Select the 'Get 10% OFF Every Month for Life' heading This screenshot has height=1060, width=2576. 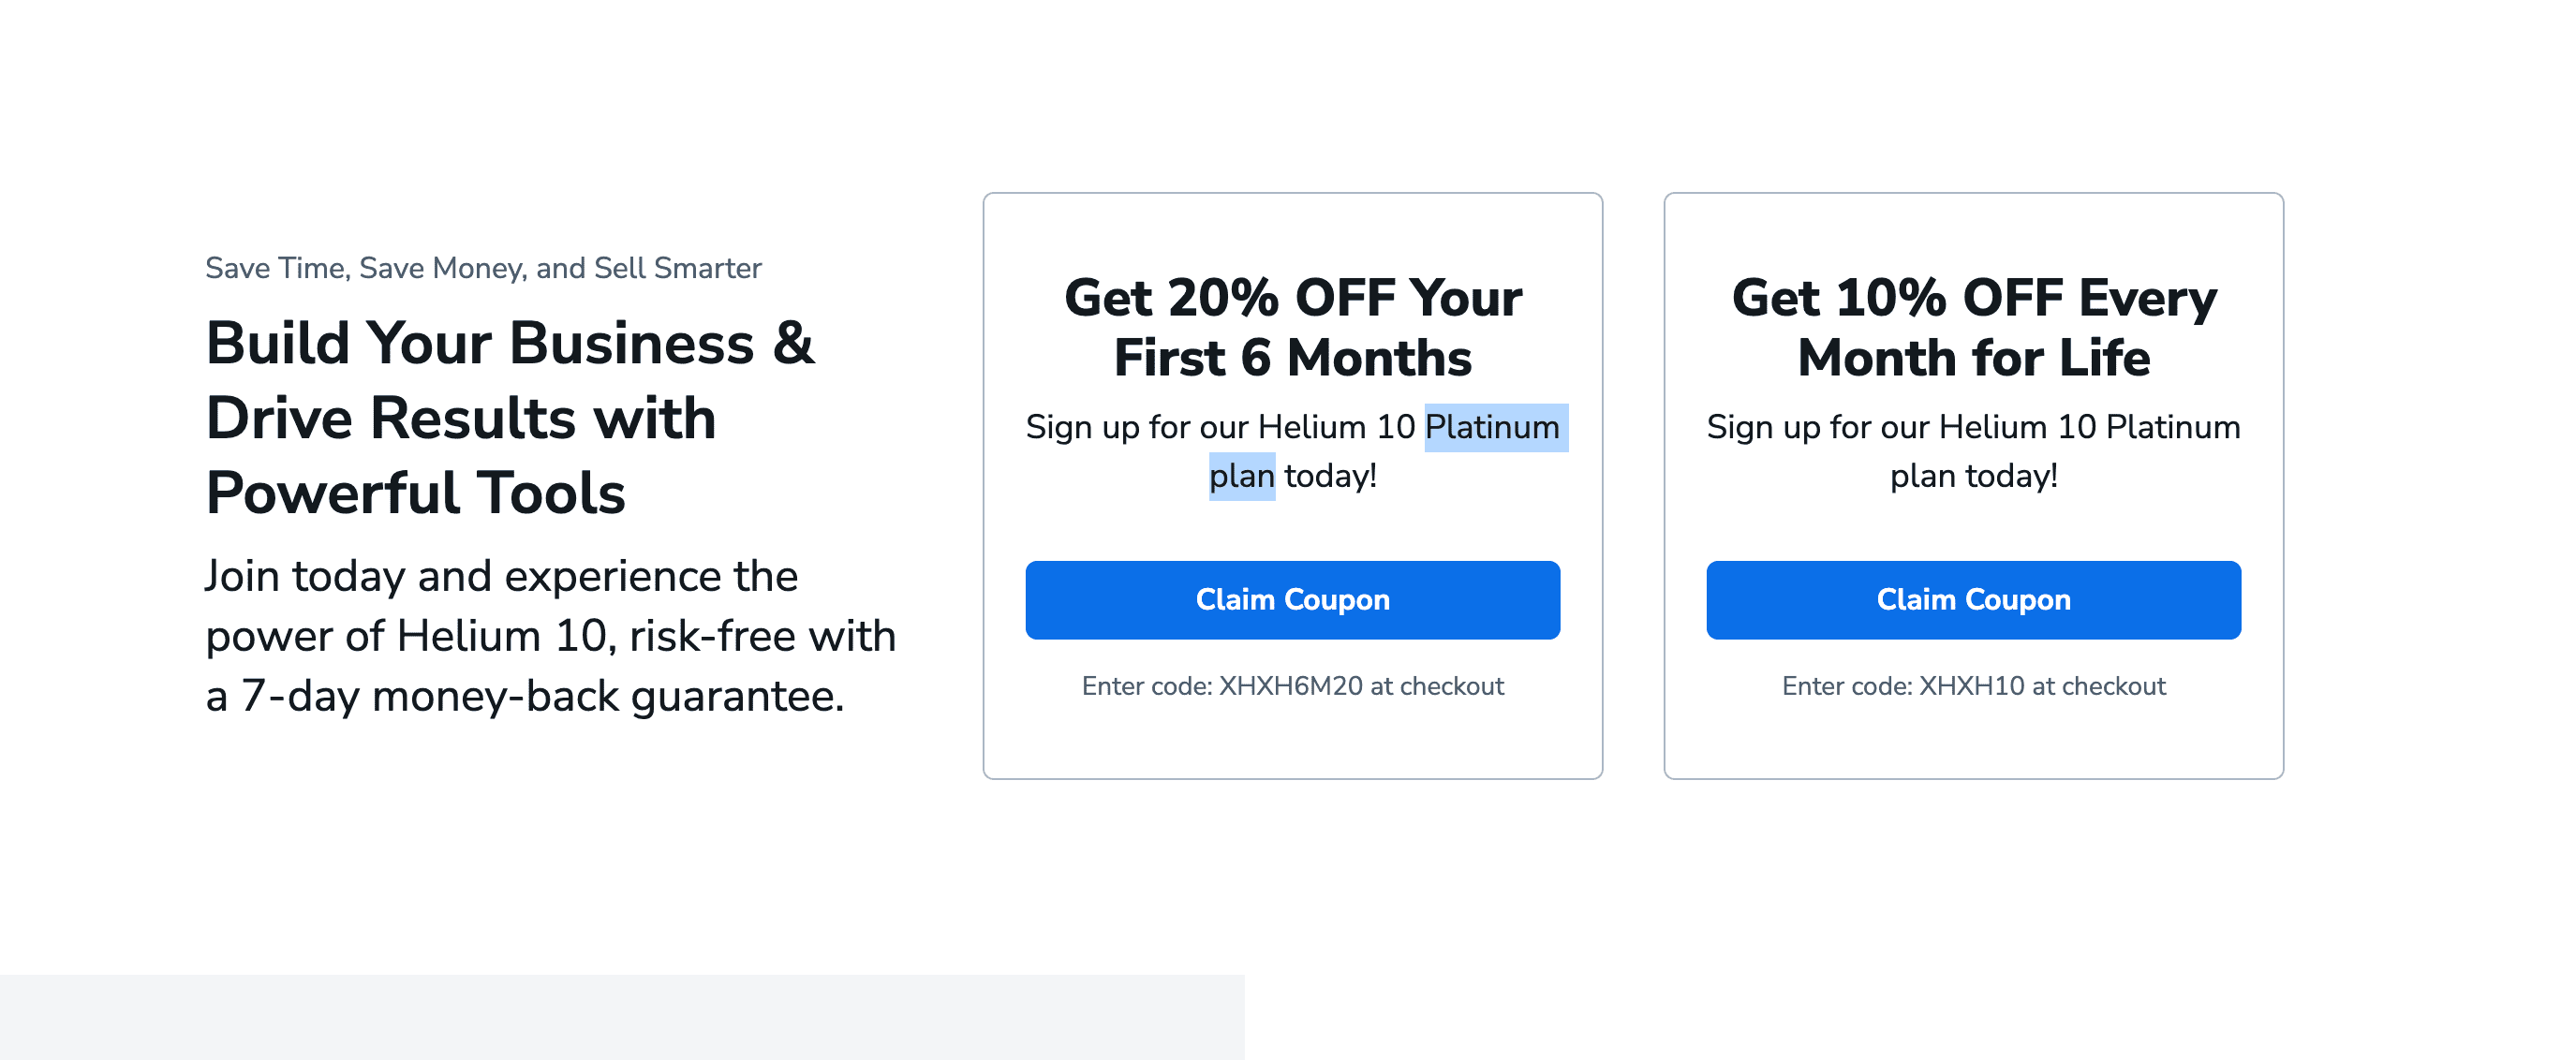coord(1973,327)
